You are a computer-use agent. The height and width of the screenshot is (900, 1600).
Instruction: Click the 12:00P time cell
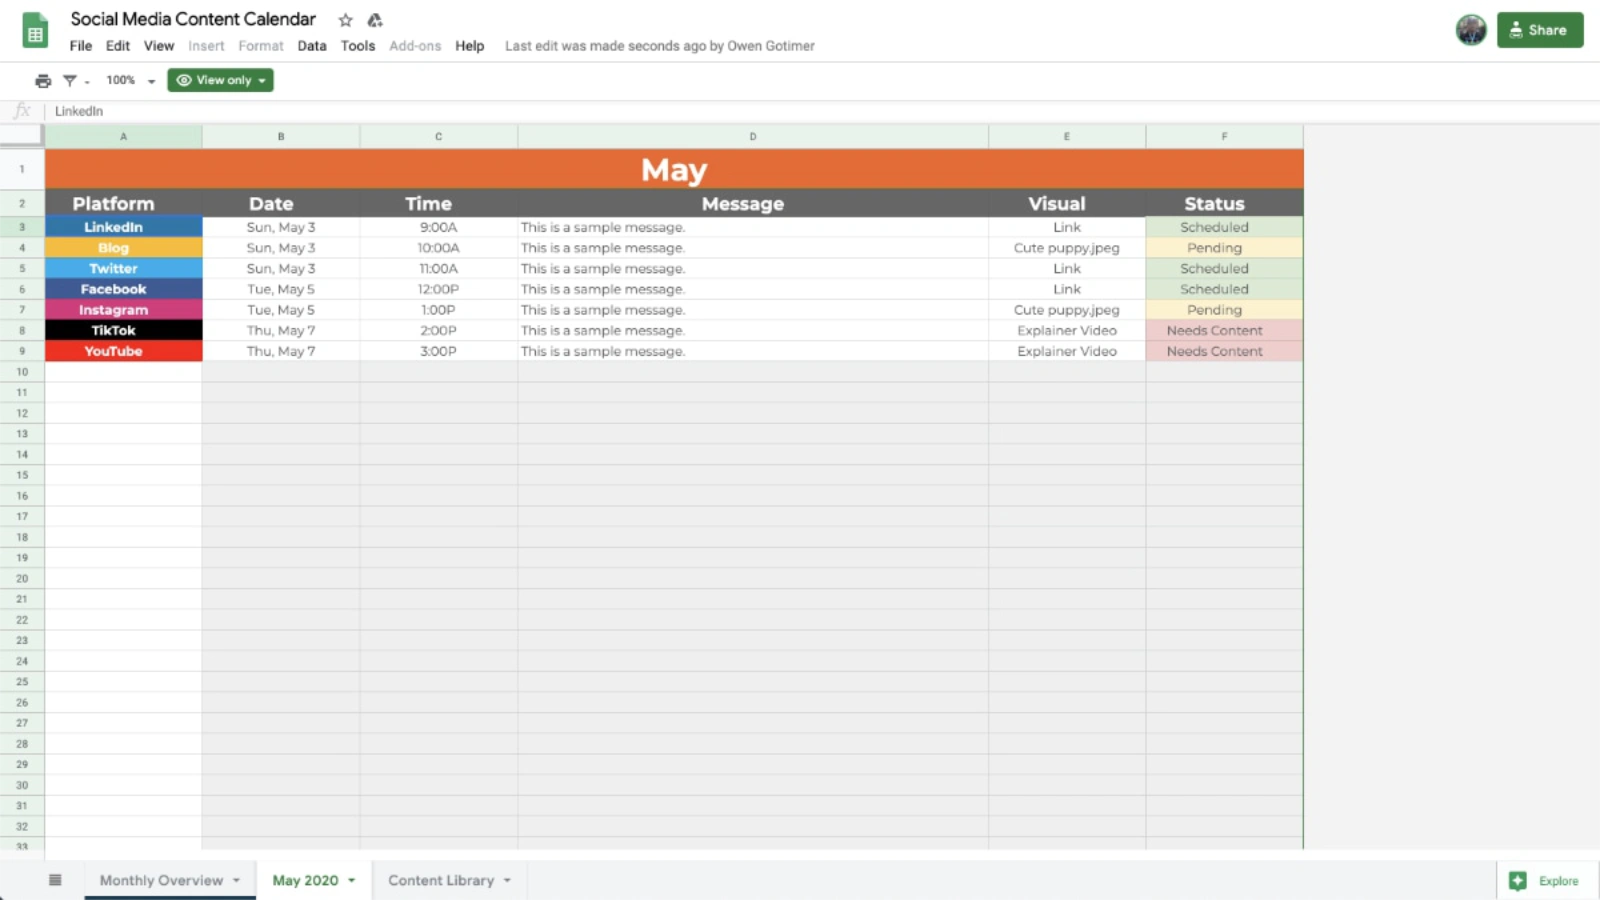439,289
